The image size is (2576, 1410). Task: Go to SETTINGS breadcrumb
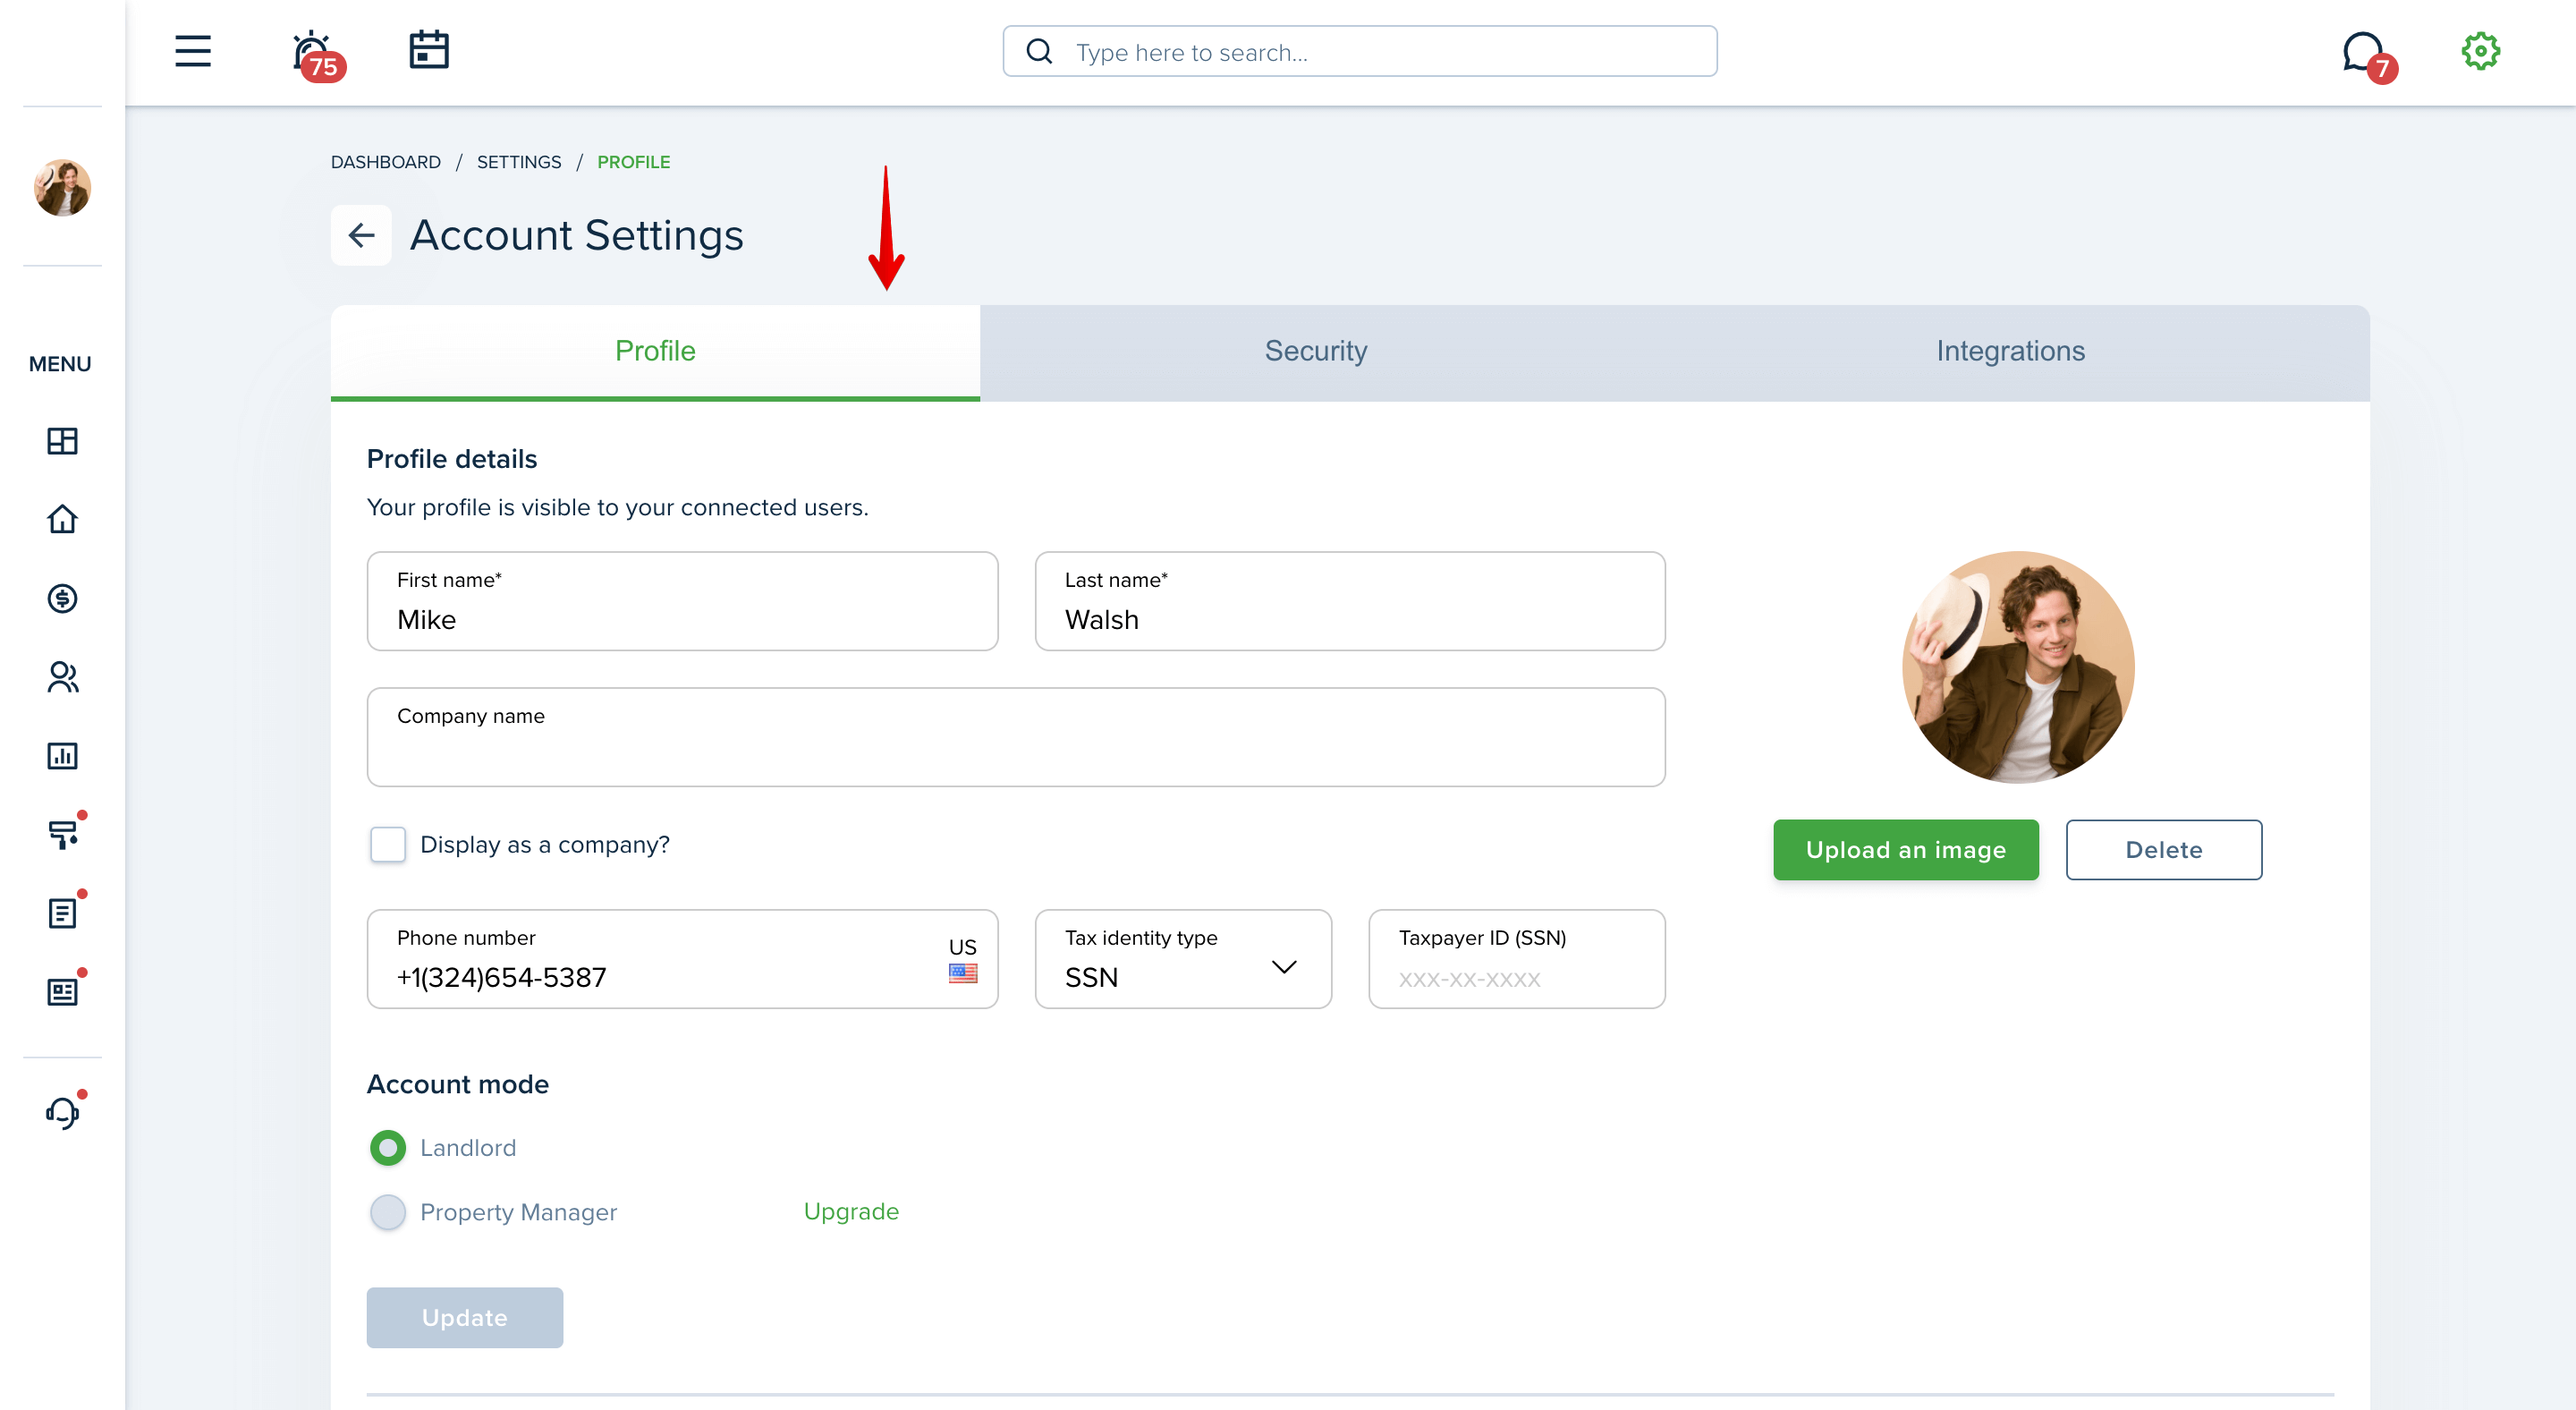[x=519, y=162]
